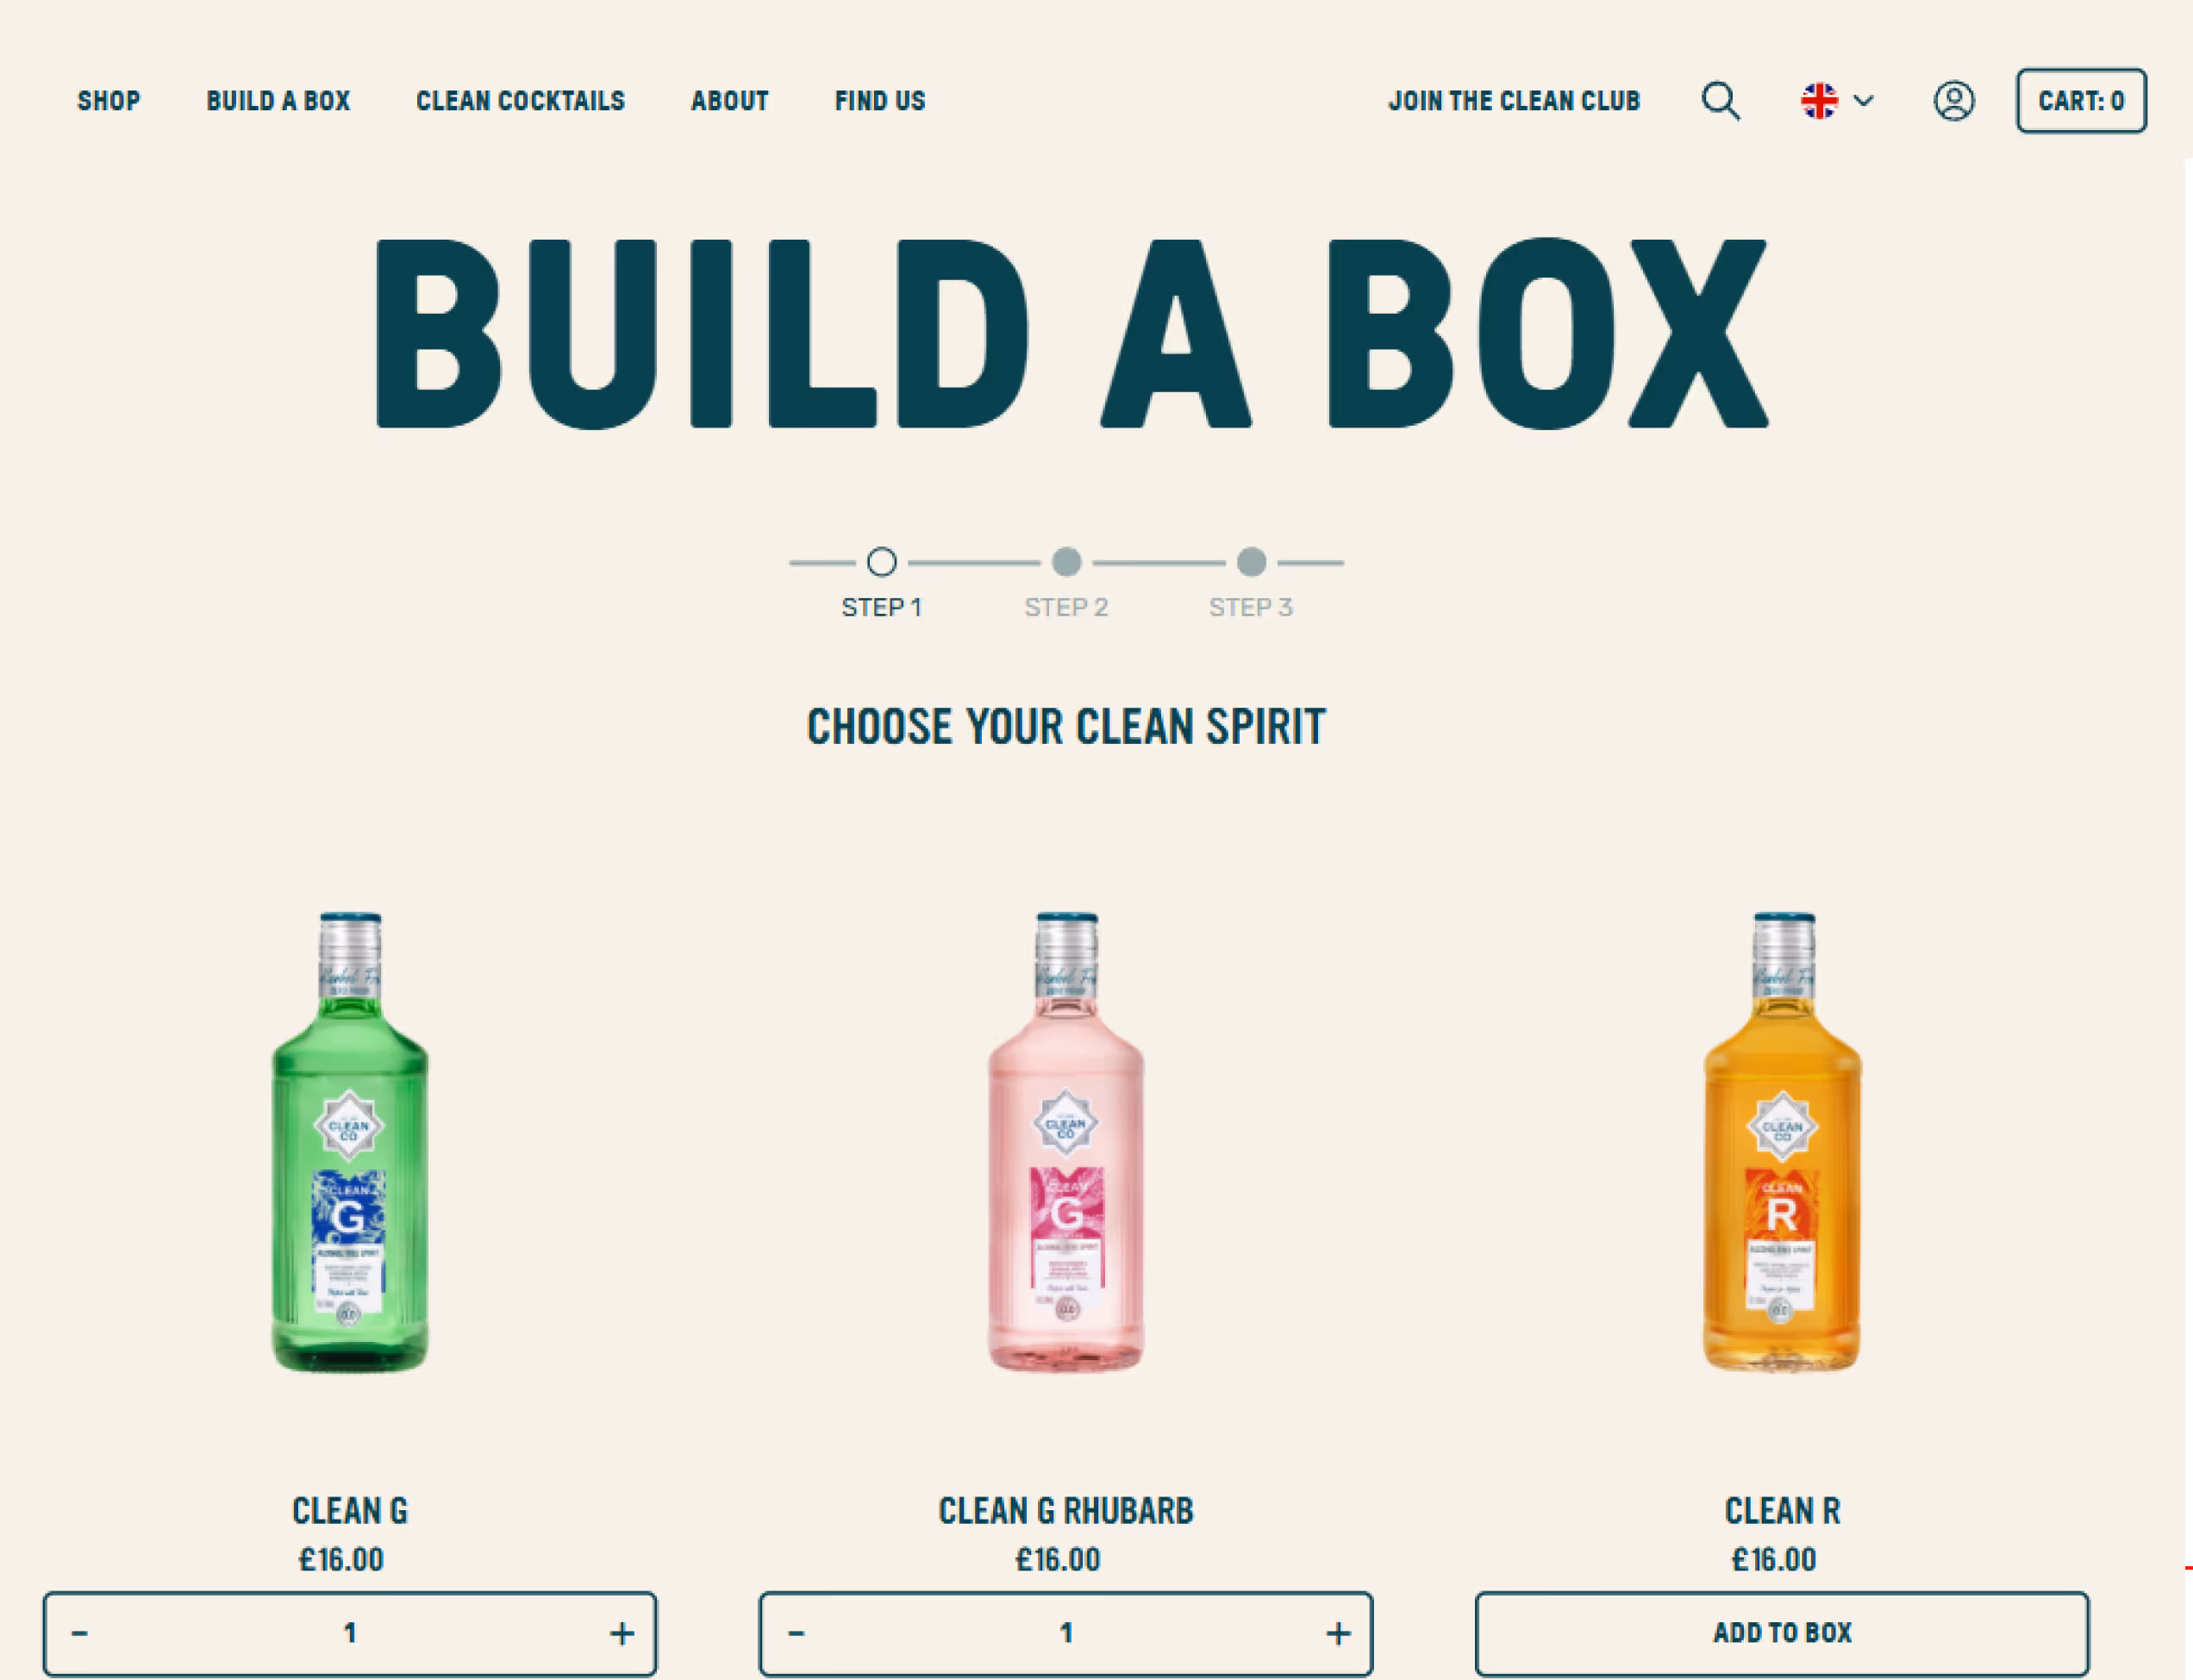2193x1680 pixels.
Task: Increase Clean G Rhubarb quantity with plus
Action: click(x=1338, y=1633)
